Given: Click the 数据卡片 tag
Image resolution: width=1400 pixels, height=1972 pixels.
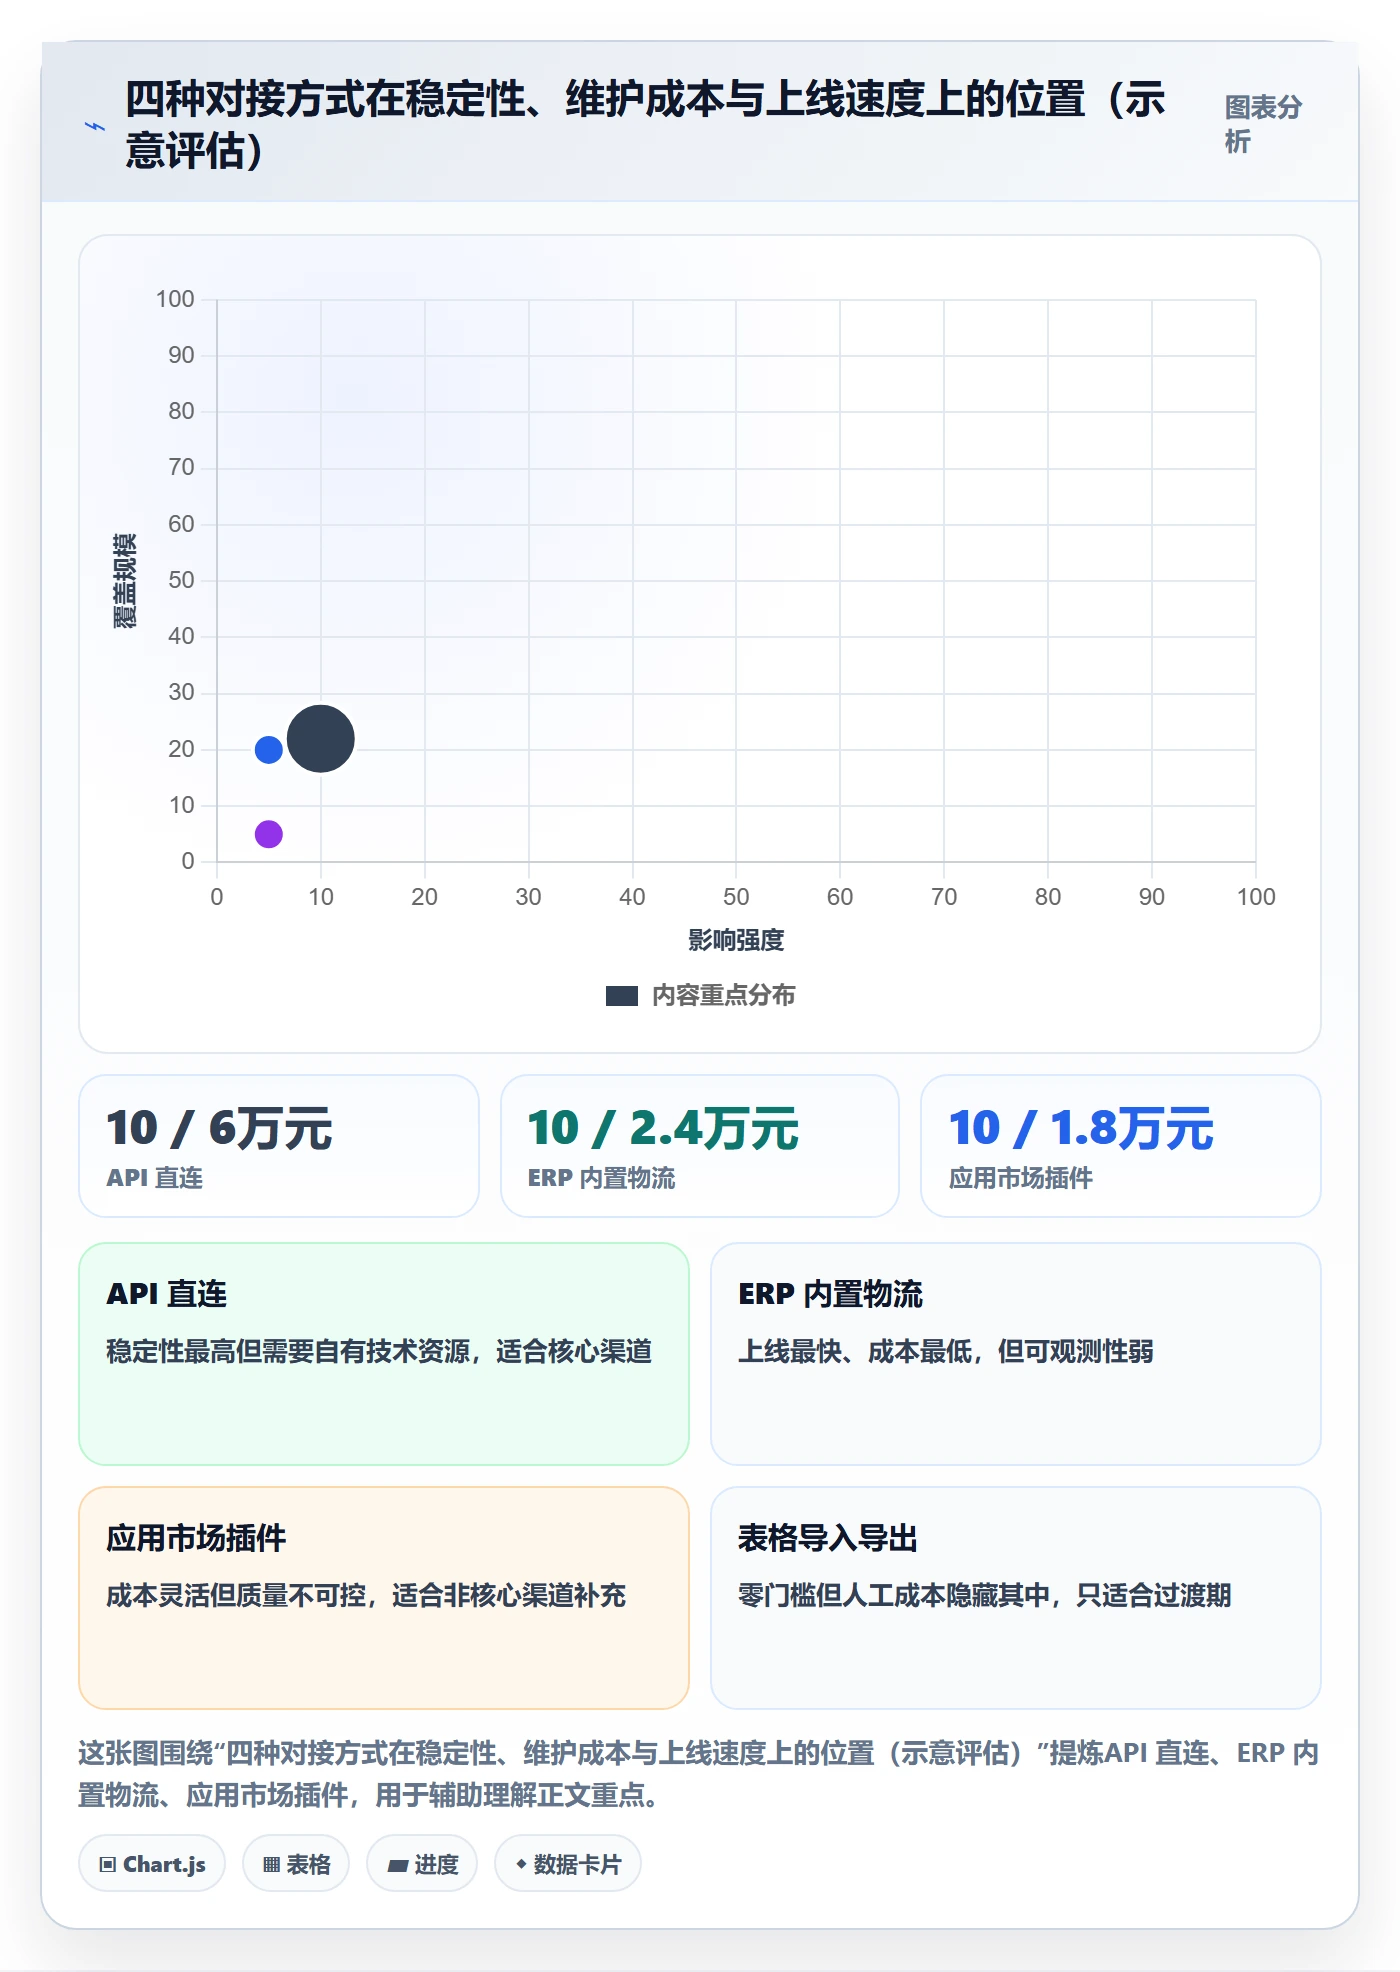Looking at the screenshot, I should tap(568, 1864).
